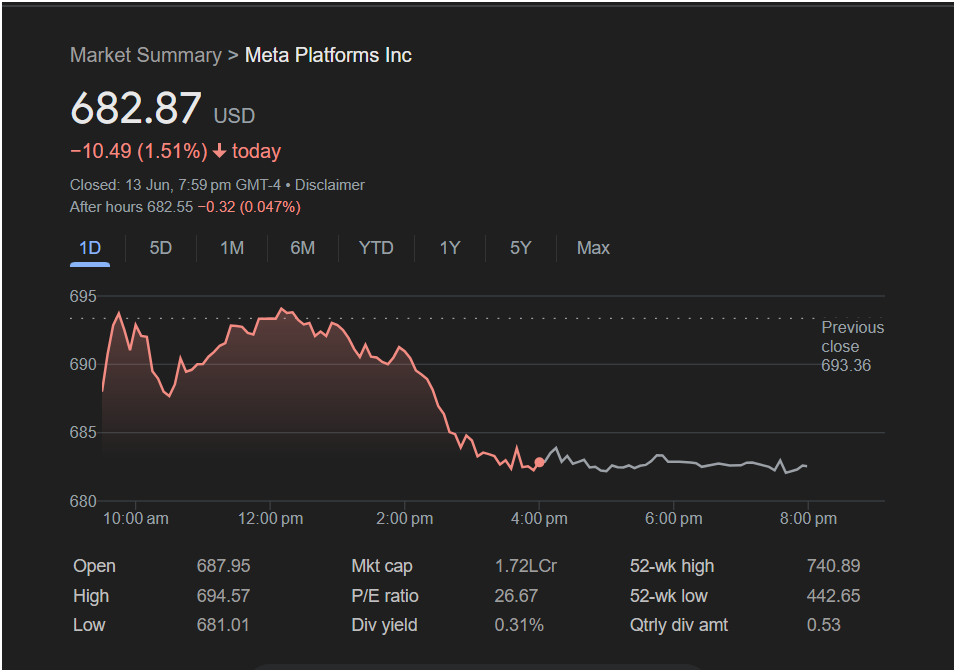Click the Div yield 0.31% figure
This screenshot has height=672, width=956.
(519, 625)
